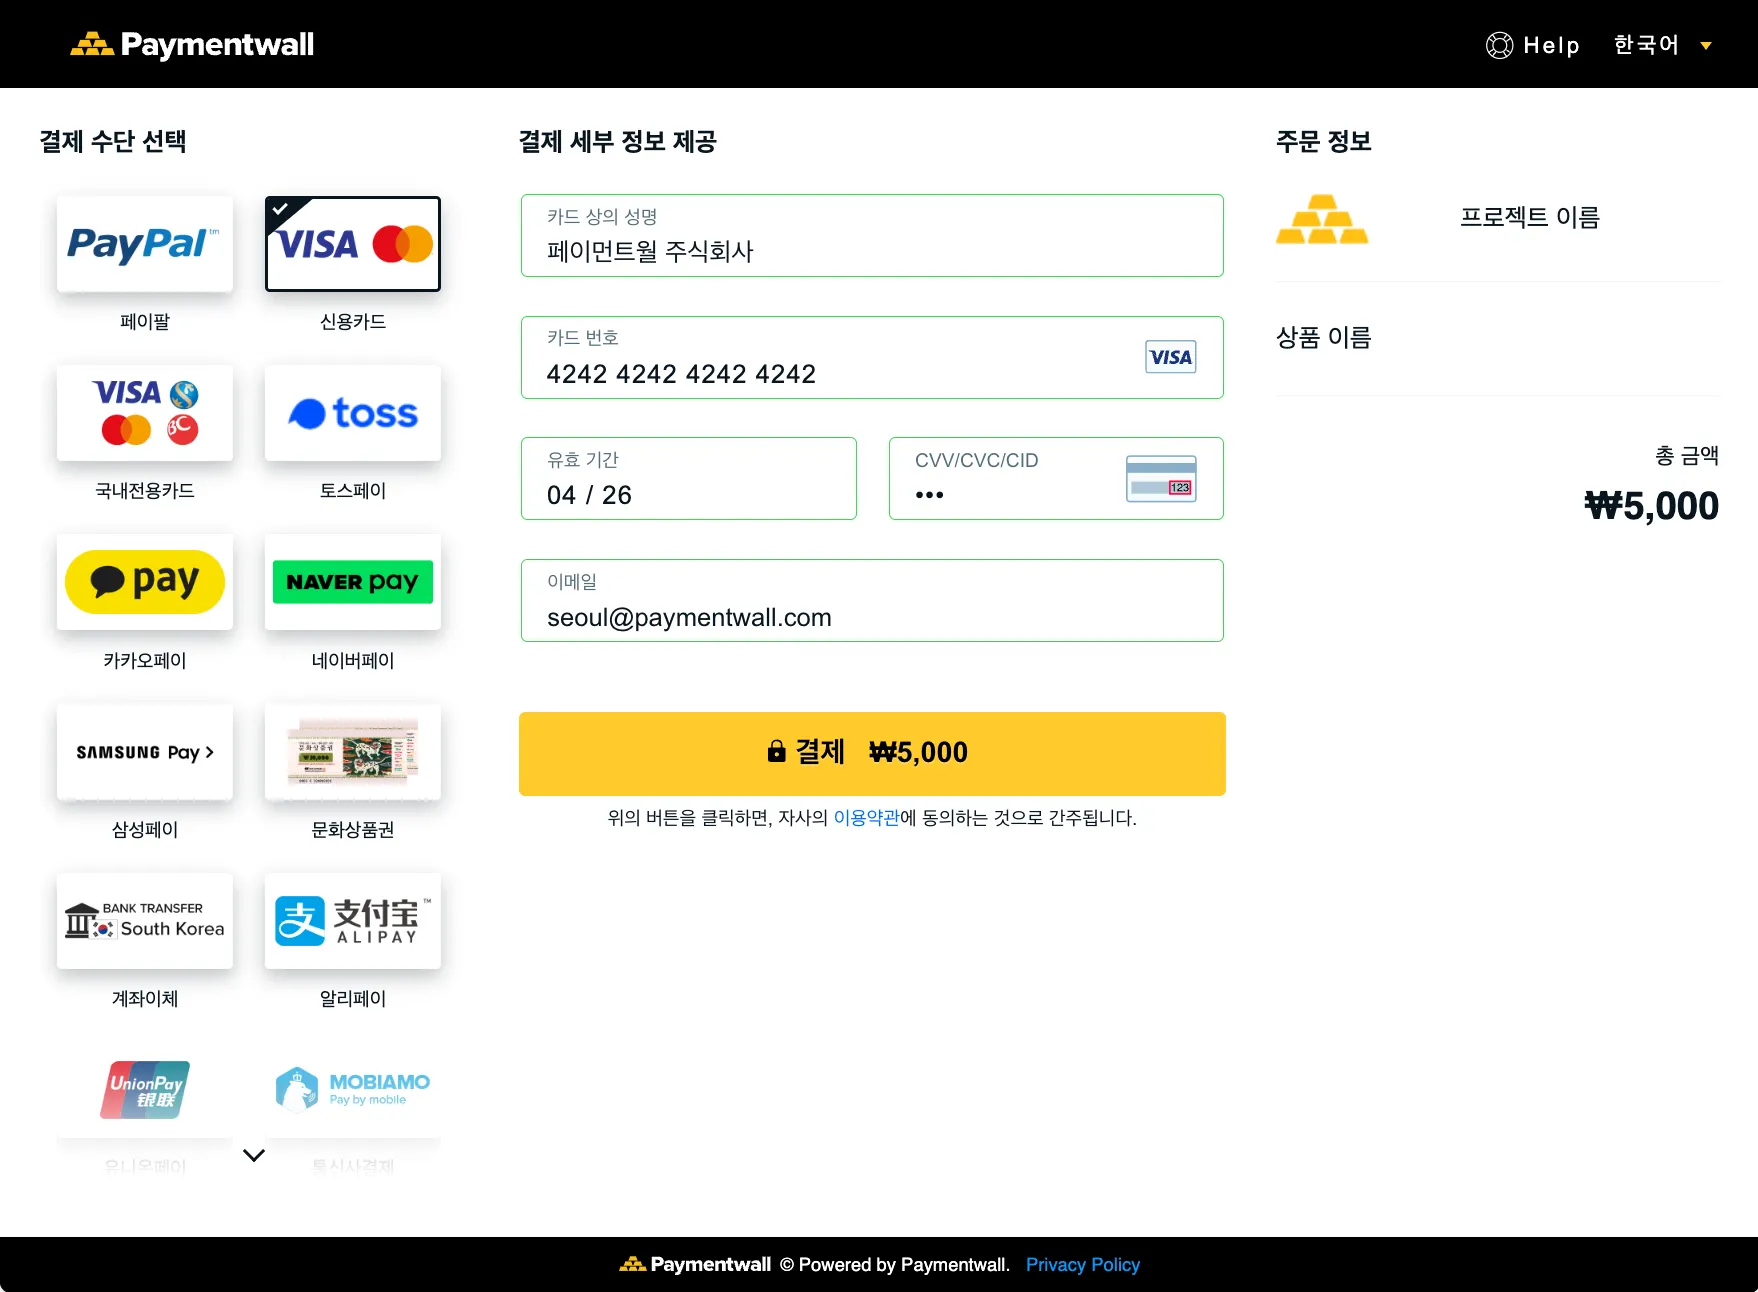1758x1292 pixels.
Task: Click the Paymentwall logo in the header
Action: (192, 44)
